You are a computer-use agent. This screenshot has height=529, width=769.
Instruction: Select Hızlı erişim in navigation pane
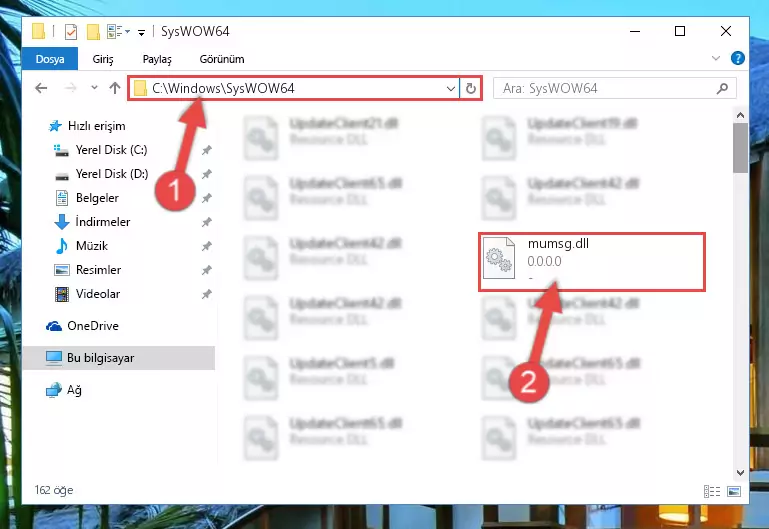click(x=96, y=126)
